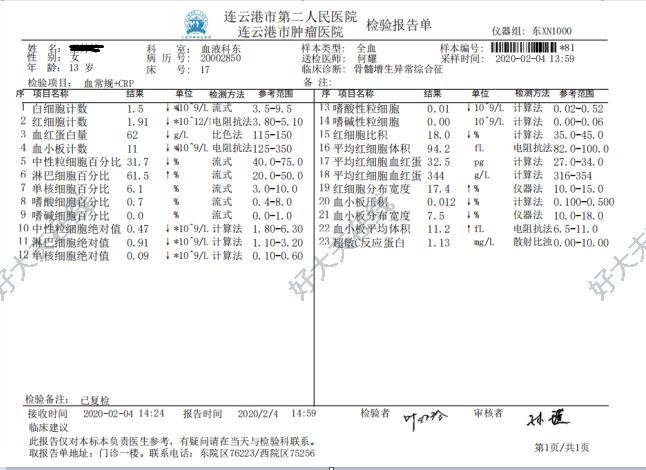Click the 淋巴细胞百分比 result 61.5
Image resolution: width=646 pixels, height=470 pixels.
point(138,176)
